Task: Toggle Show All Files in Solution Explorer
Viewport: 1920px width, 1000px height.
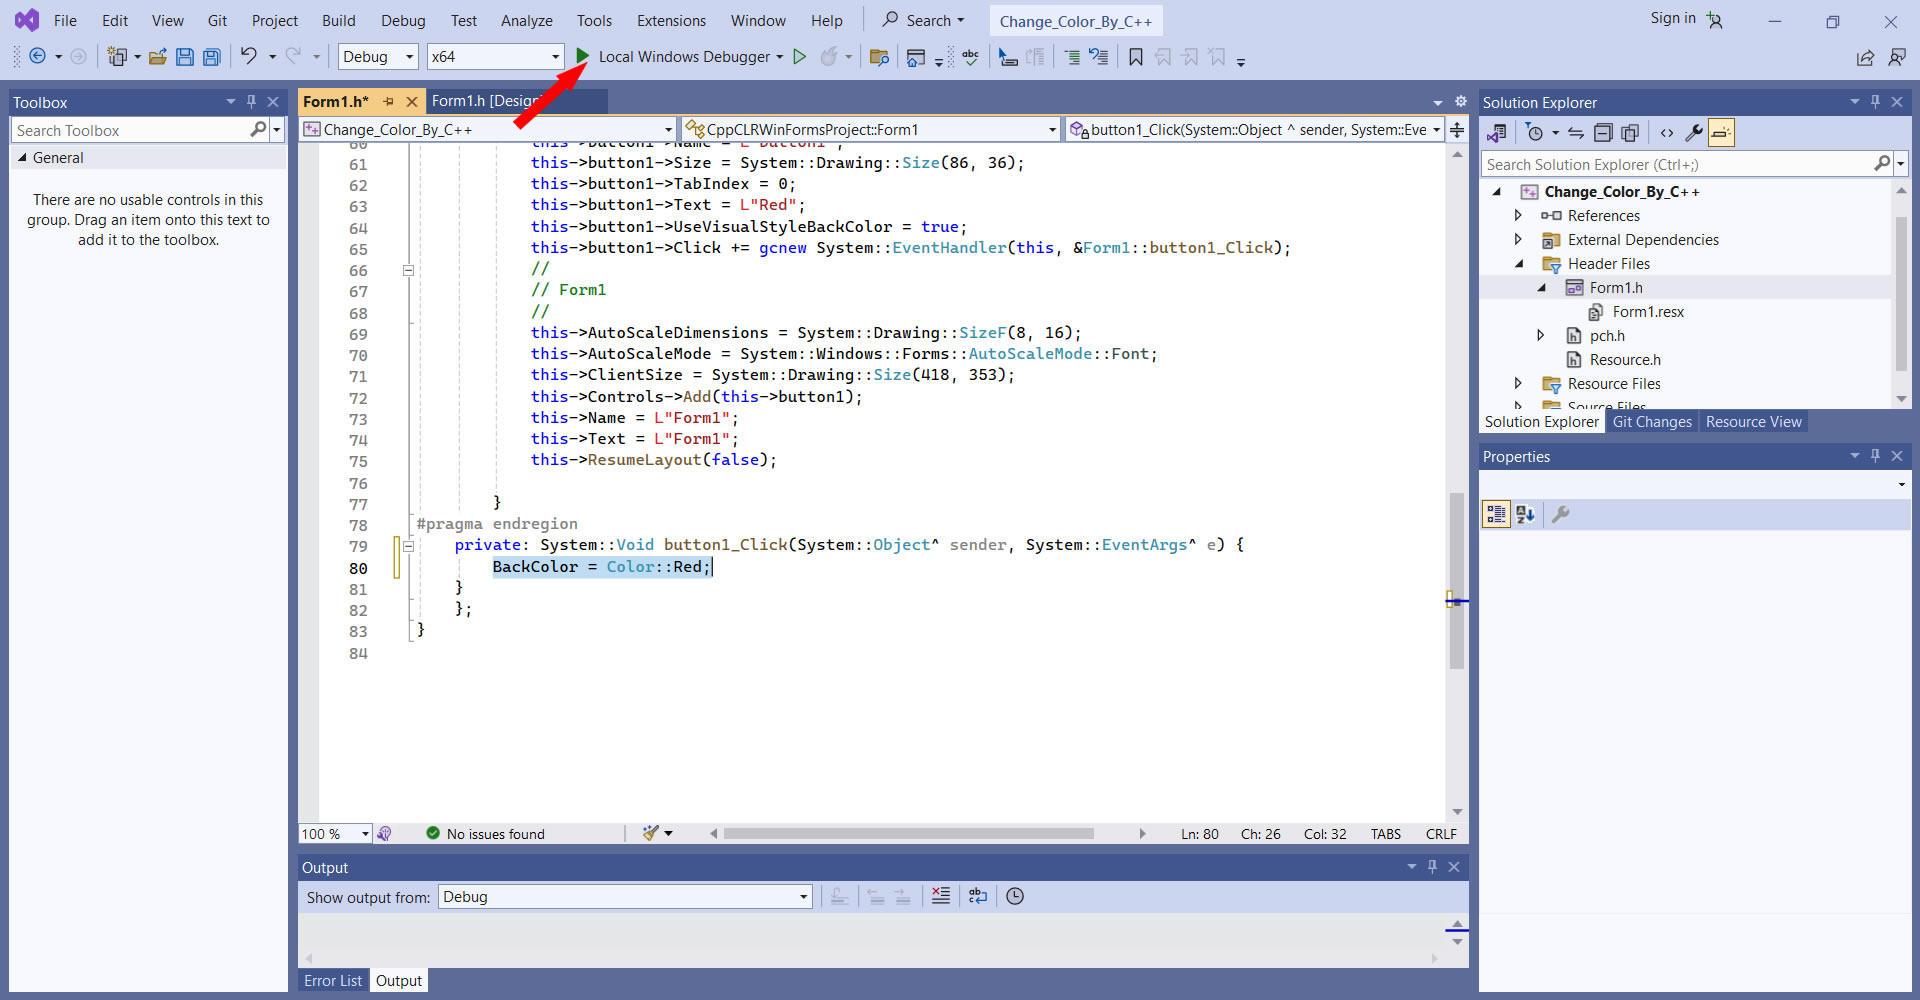Action: 1630,133
